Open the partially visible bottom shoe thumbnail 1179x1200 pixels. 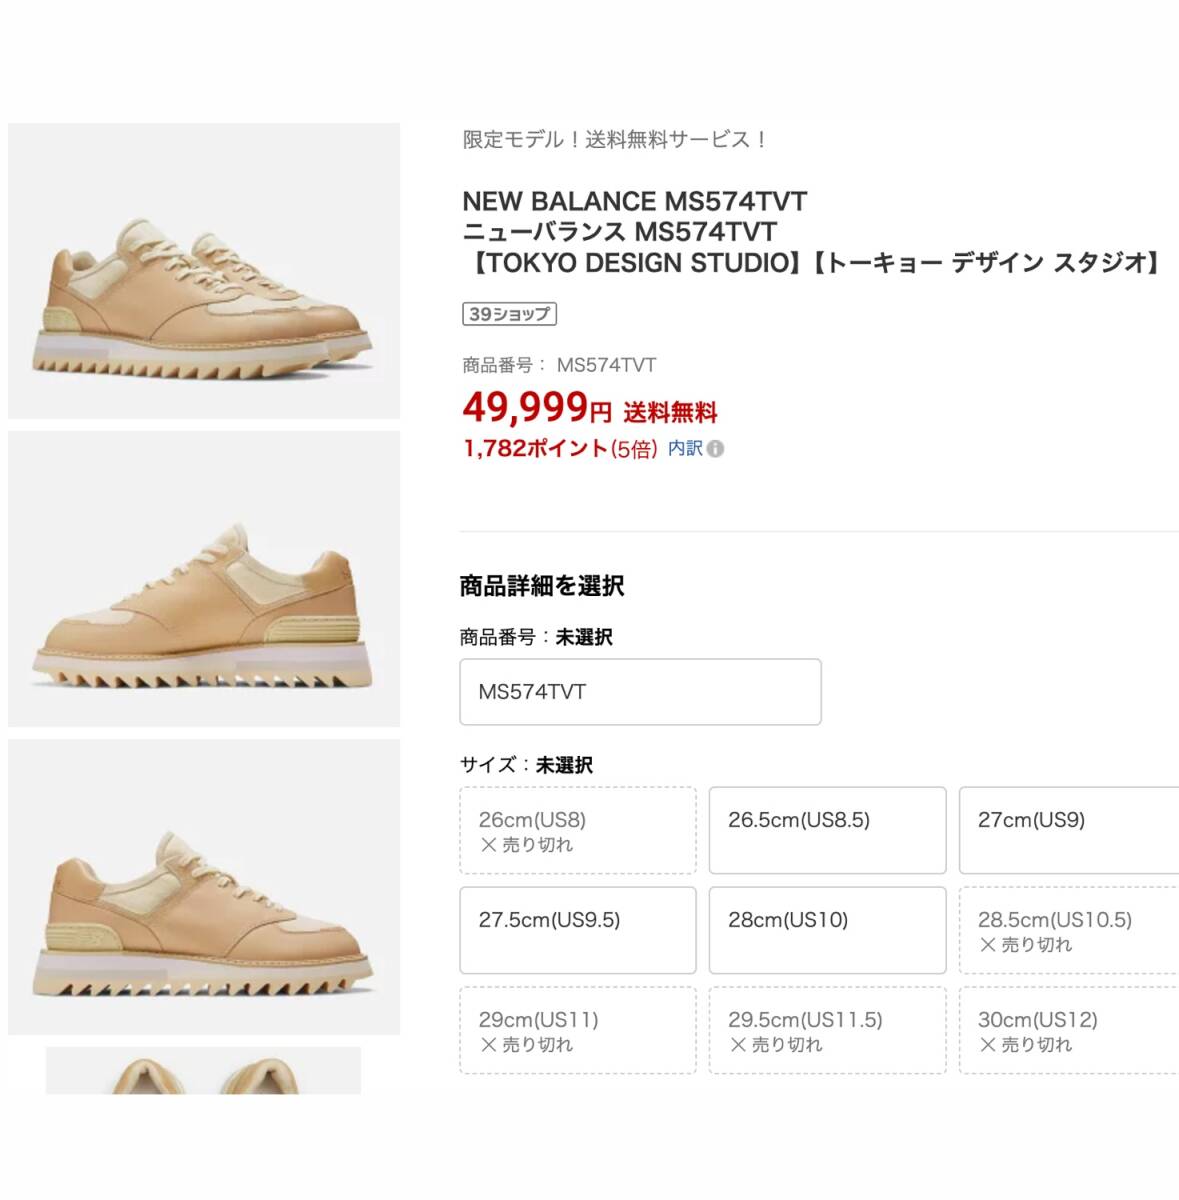tap(203, 1070)
